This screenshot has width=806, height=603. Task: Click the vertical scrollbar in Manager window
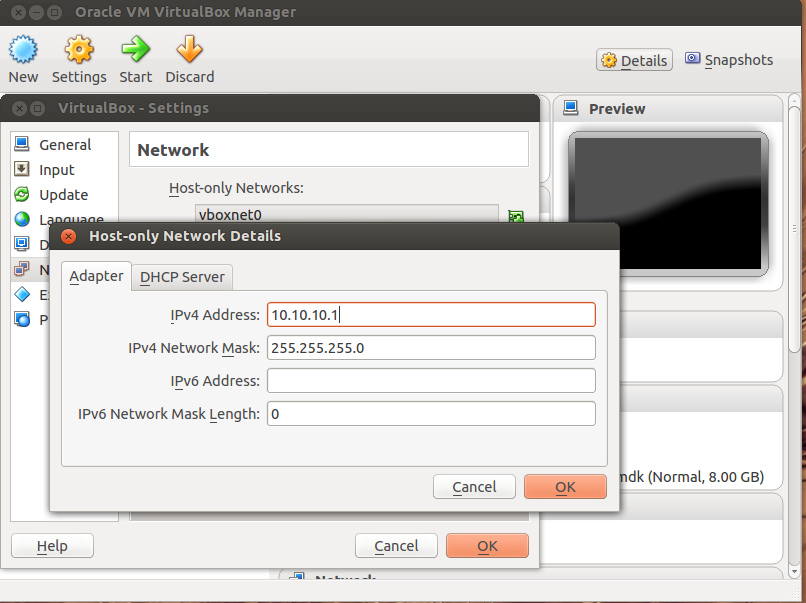[794, 229]
